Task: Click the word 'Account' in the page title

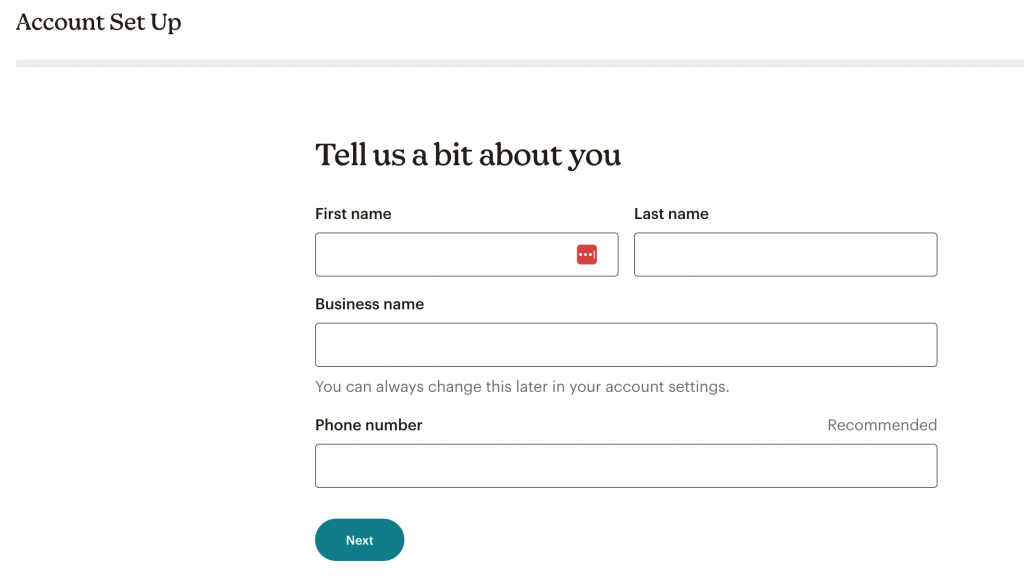Action: [x=60, y=22]
